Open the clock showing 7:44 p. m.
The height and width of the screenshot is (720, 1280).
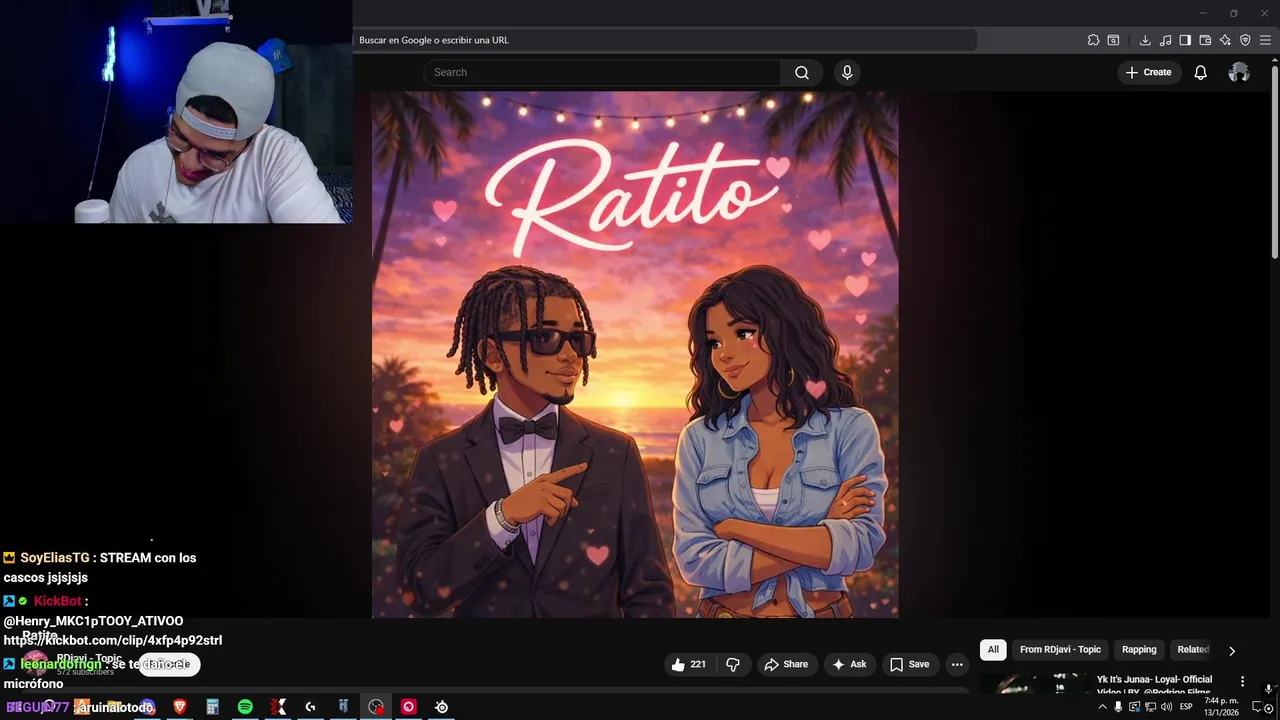[1222, 707]
